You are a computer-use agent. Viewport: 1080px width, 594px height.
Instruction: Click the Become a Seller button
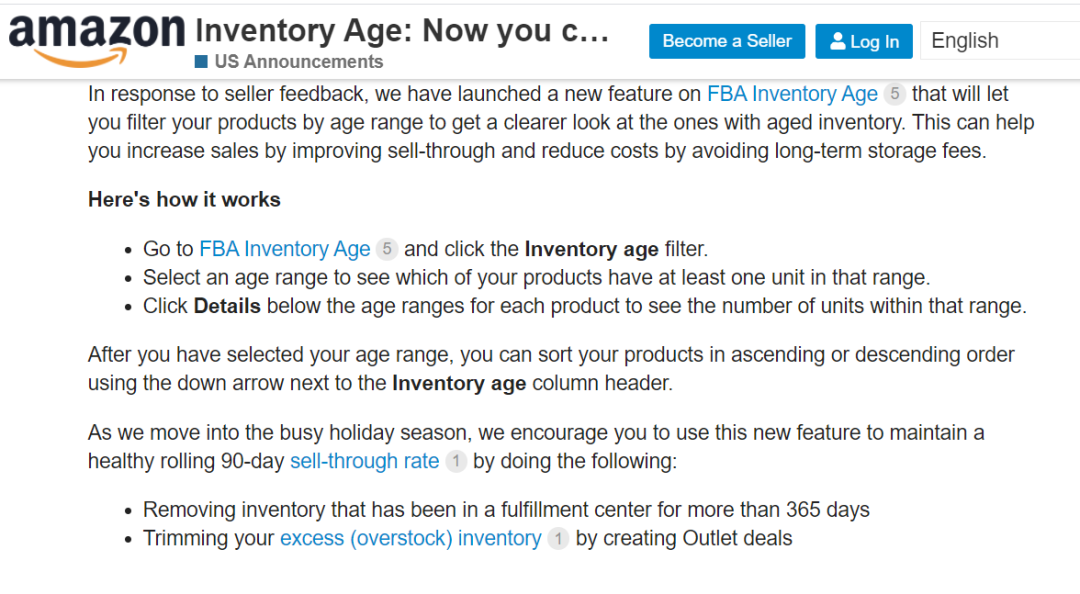[x=727, y=41]
